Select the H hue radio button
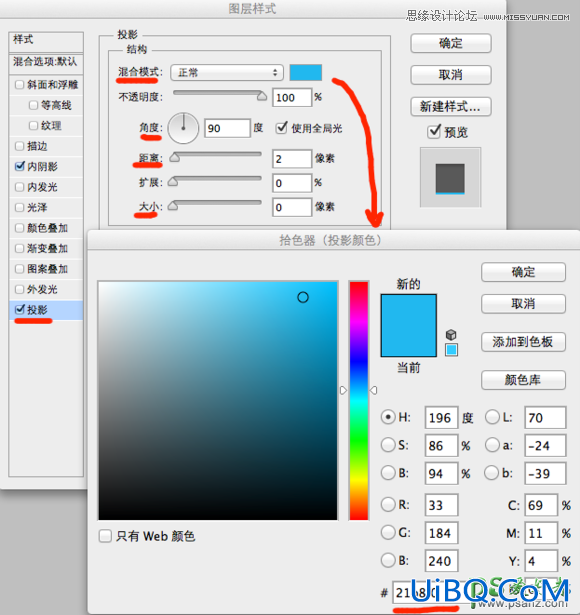The height and width of the screenshot is (615, 580). (x=388, y=417)
